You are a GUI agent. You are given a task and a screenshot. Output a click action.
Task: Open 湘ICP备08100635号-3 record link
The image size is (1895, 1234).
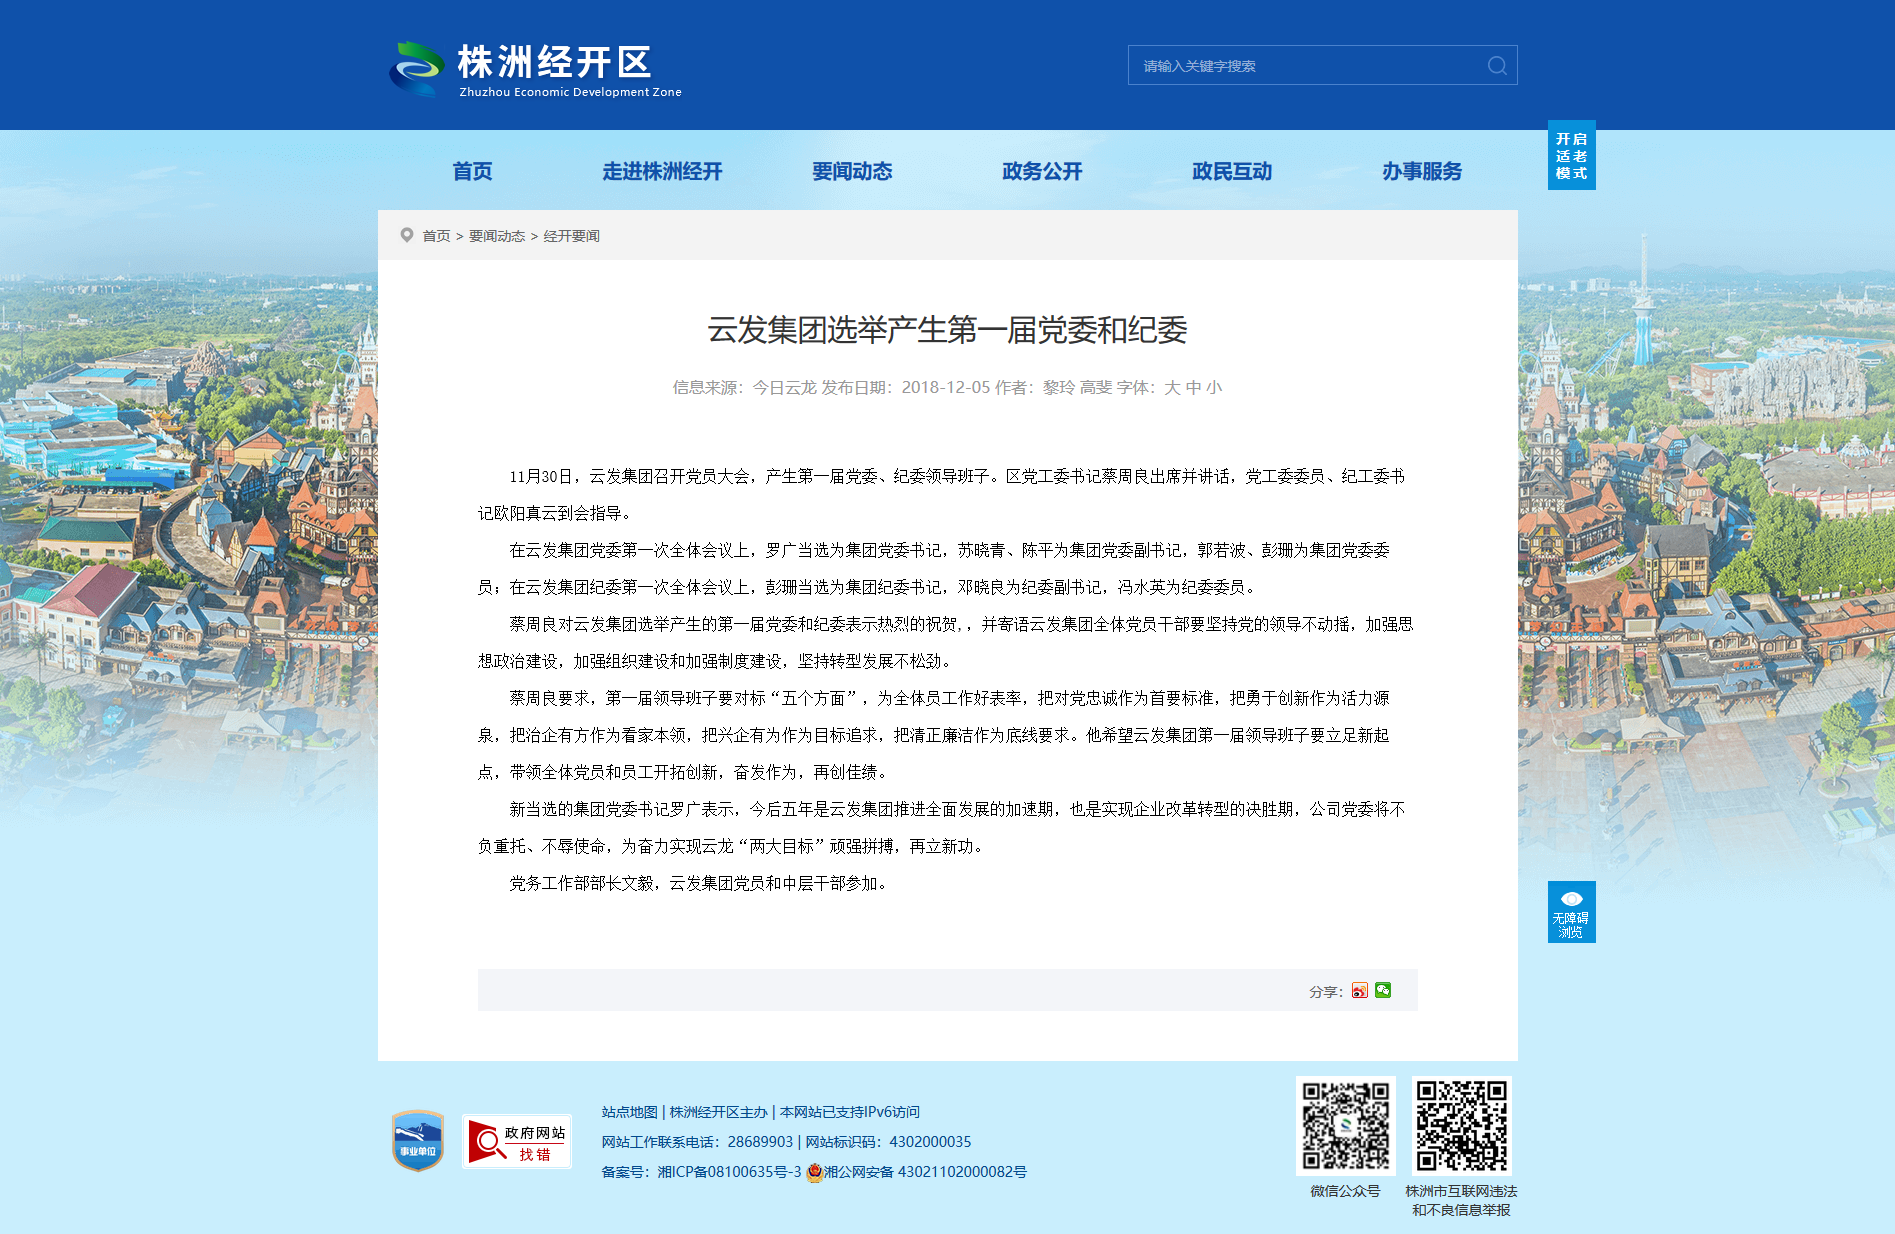click(x=729, y=1172)
